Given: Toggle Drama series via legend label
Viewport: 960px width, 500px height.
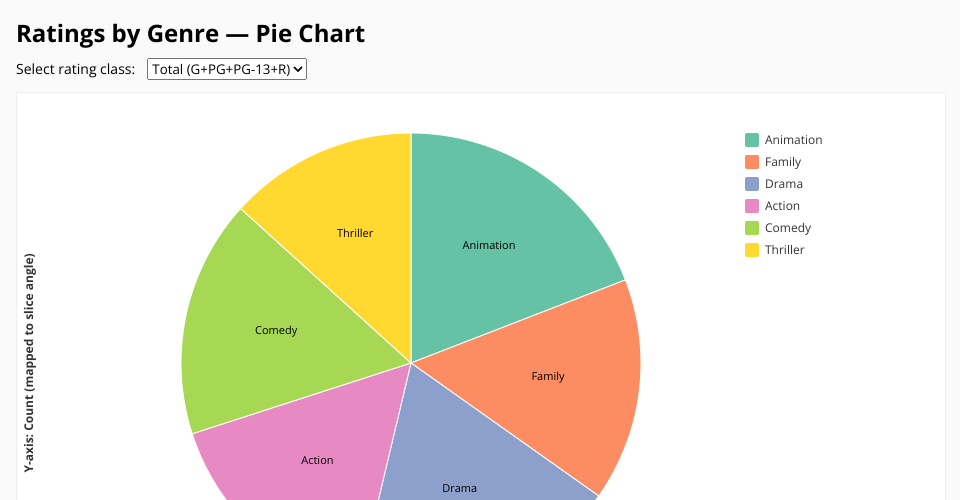Looking at the screenshot, I should 784,184.
